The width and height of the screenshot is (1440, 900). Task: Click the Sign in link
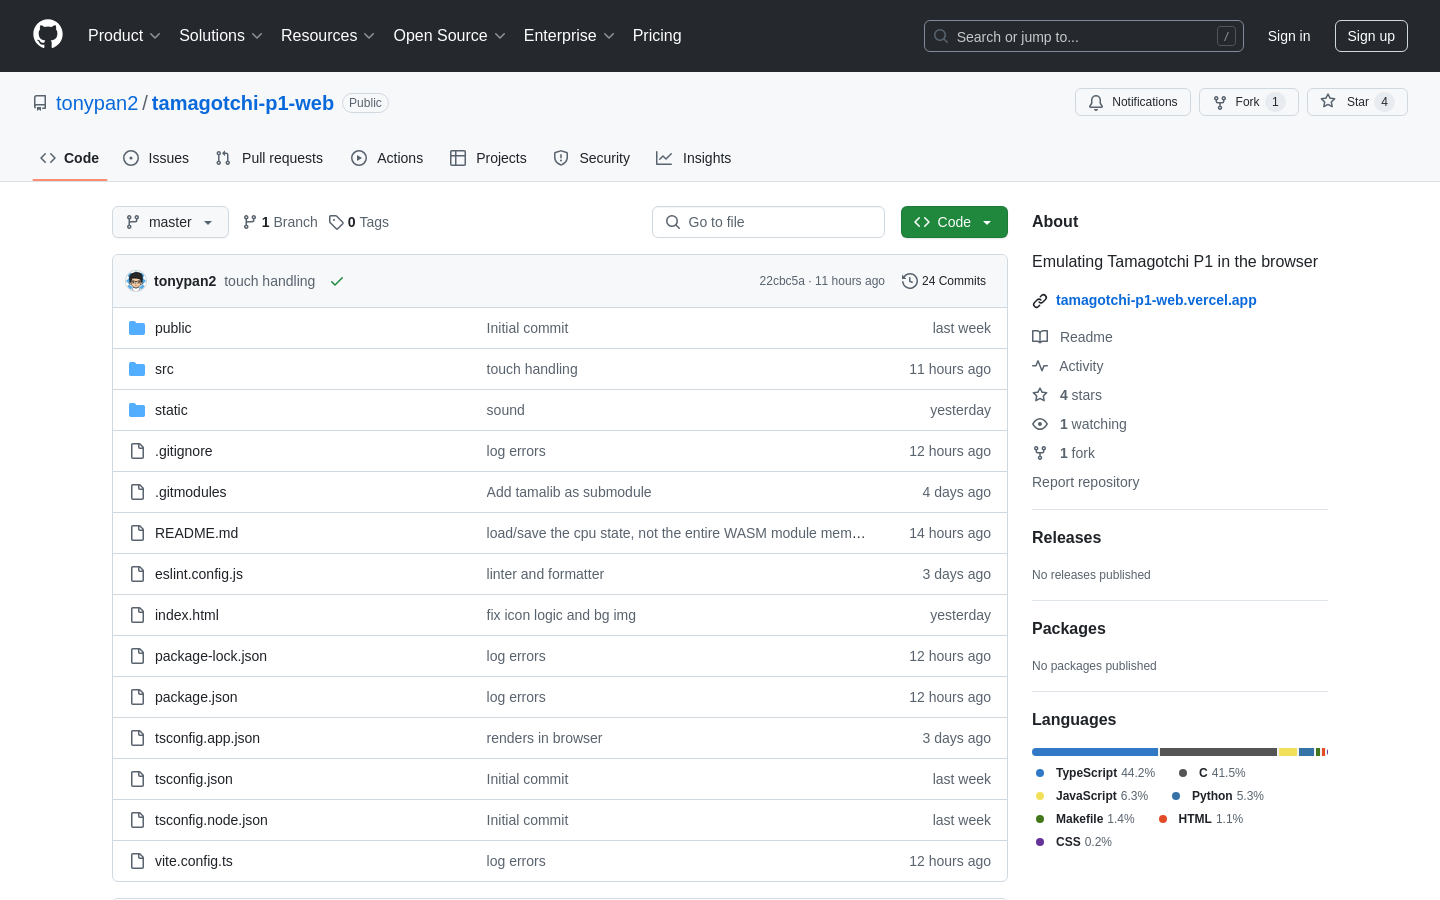pyautogui.click(x=1289, y=36)
